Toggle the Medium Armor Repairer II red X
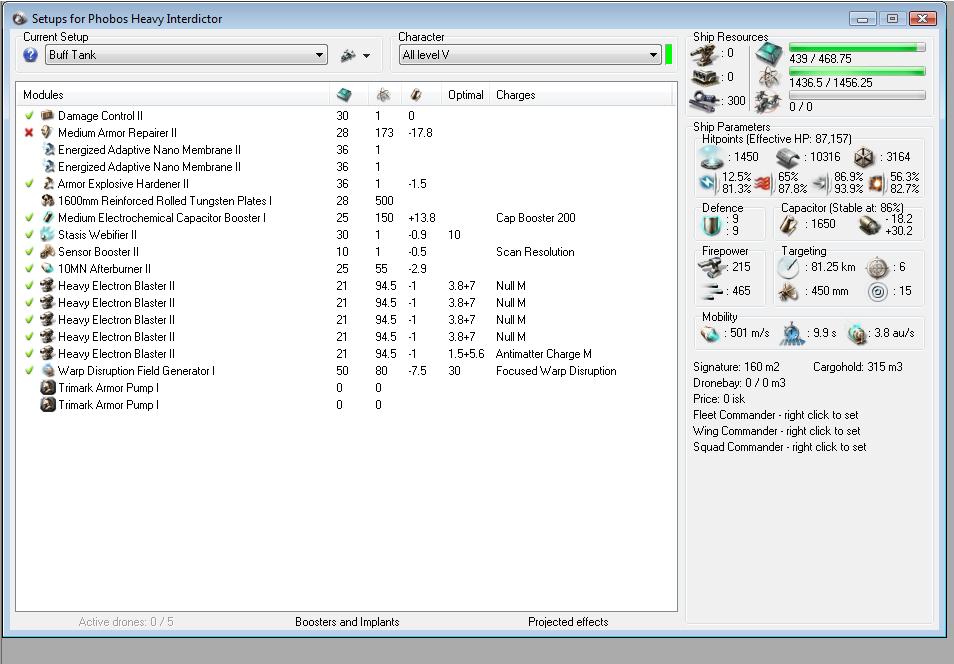This screenshot has width=954, height=664. pyautogui.click(x=29, y=133)
